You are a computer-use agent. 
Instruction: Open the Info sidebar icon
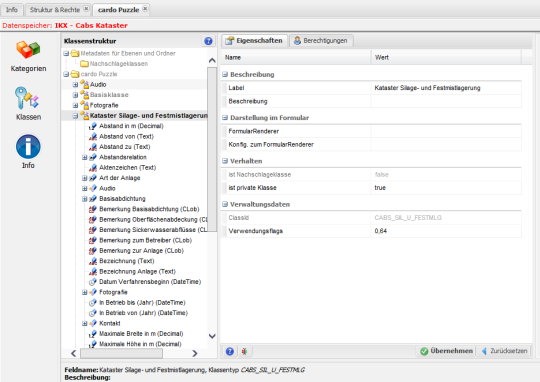tap(28, 146)
